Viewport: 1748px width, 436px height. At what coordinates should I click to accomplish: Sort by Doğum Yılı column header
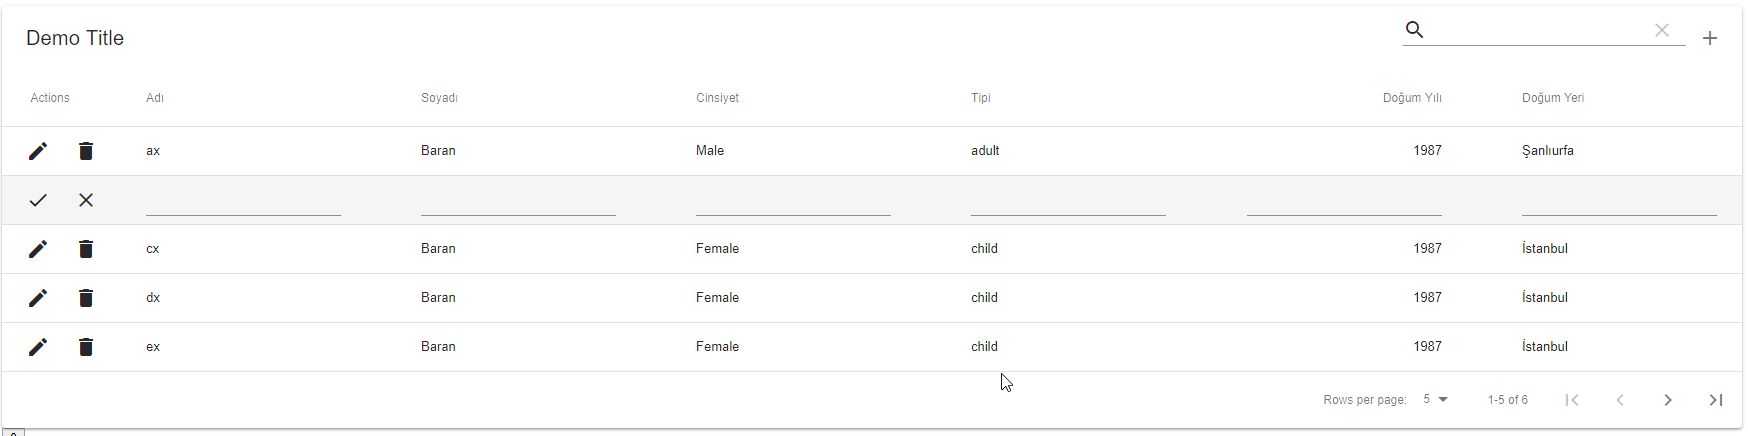pos(1412,98)
